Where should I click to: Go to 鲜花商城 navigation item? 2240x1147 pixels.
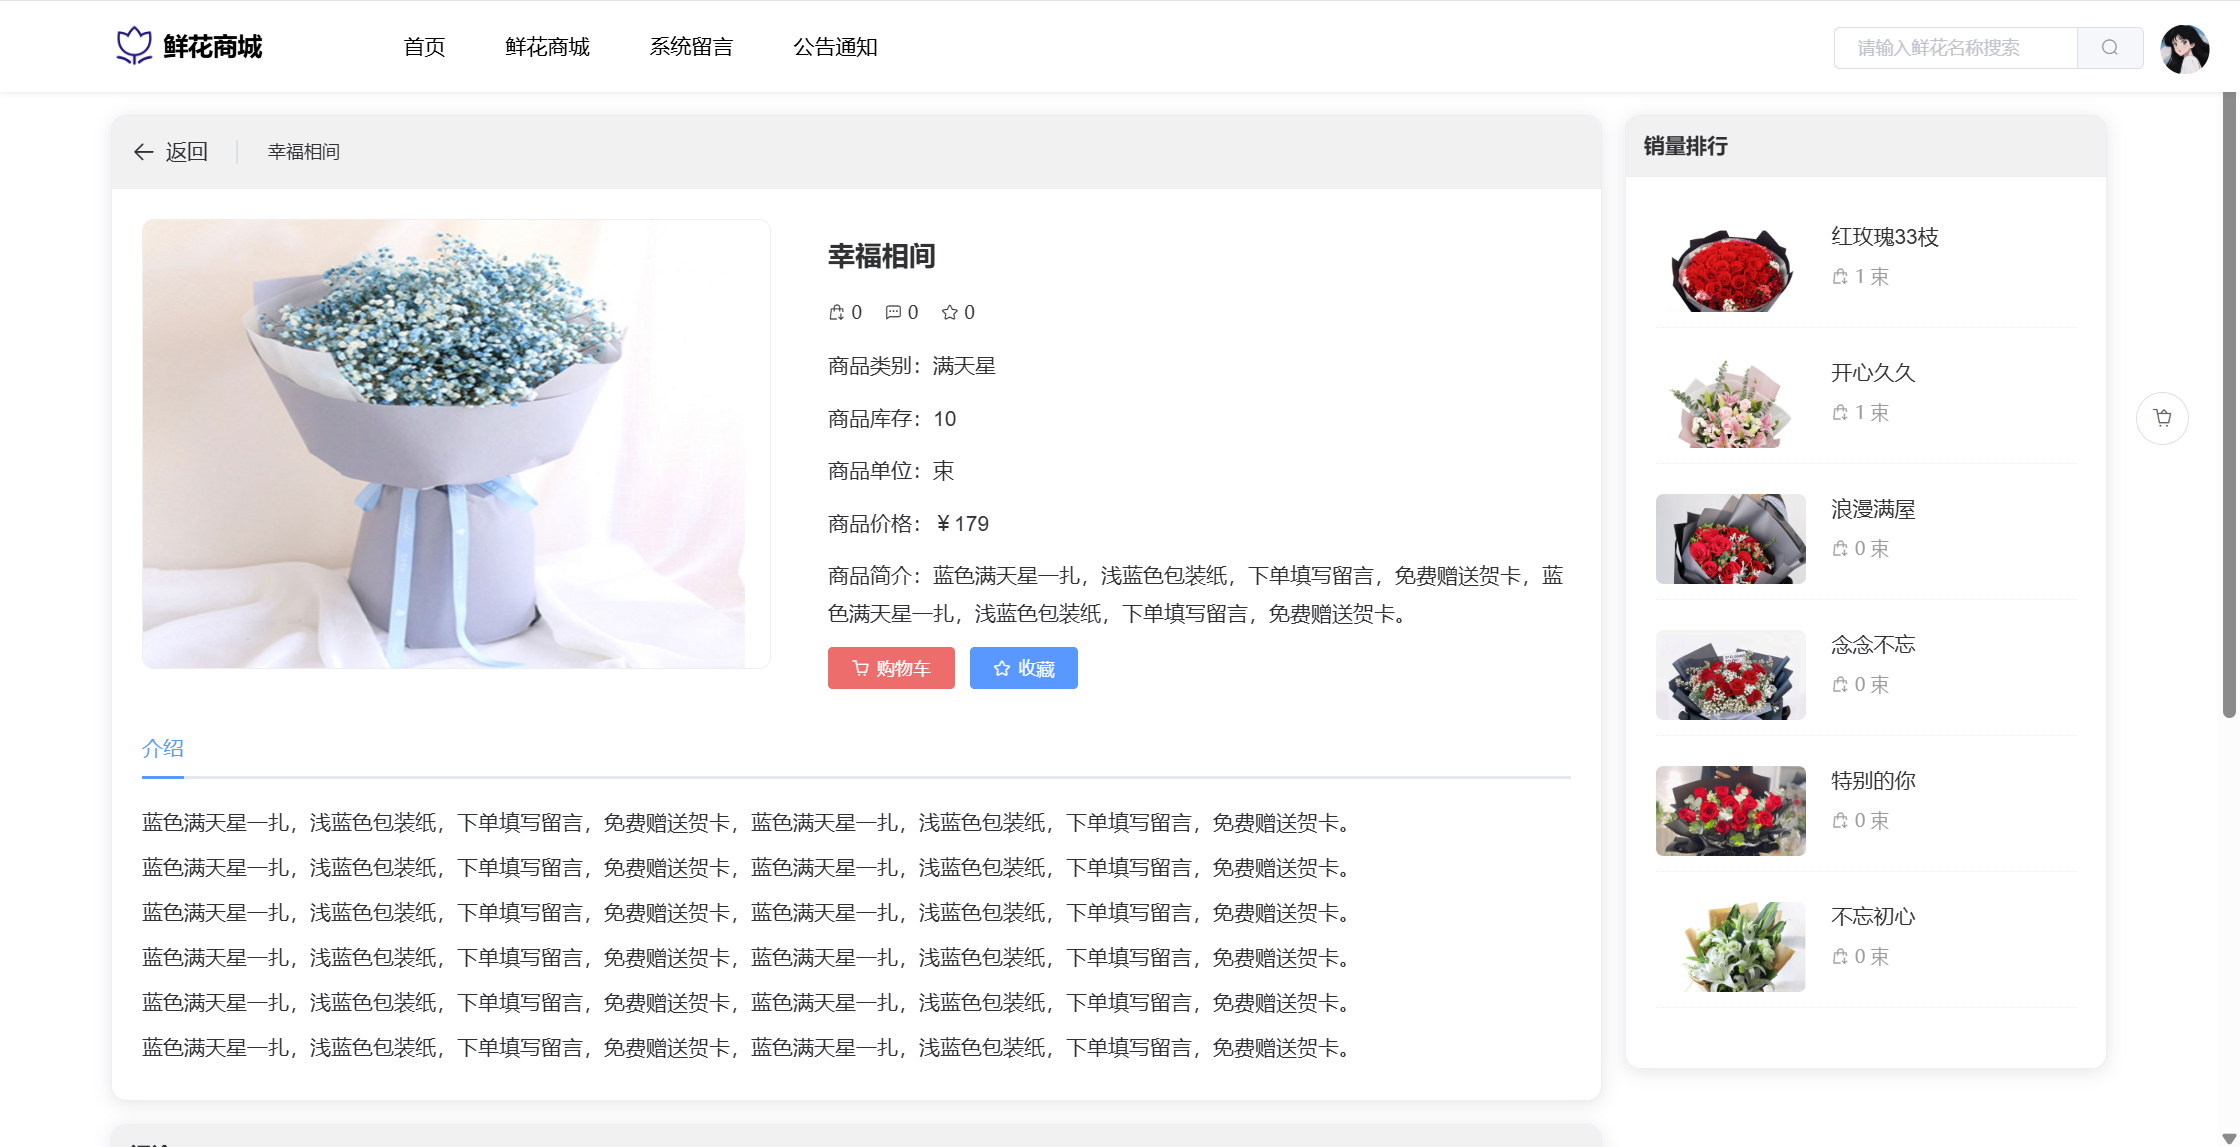[x=547, y=47]
